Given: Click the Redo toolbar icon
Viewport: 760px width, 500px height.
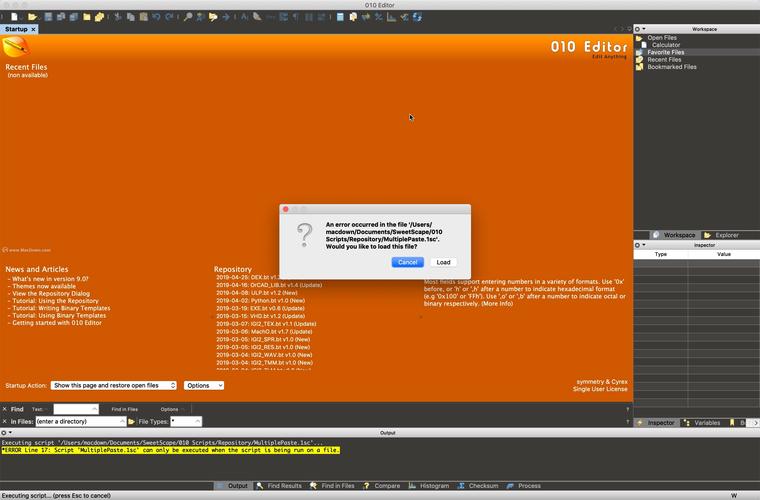Looking at the screenshot, I should 169,17.
